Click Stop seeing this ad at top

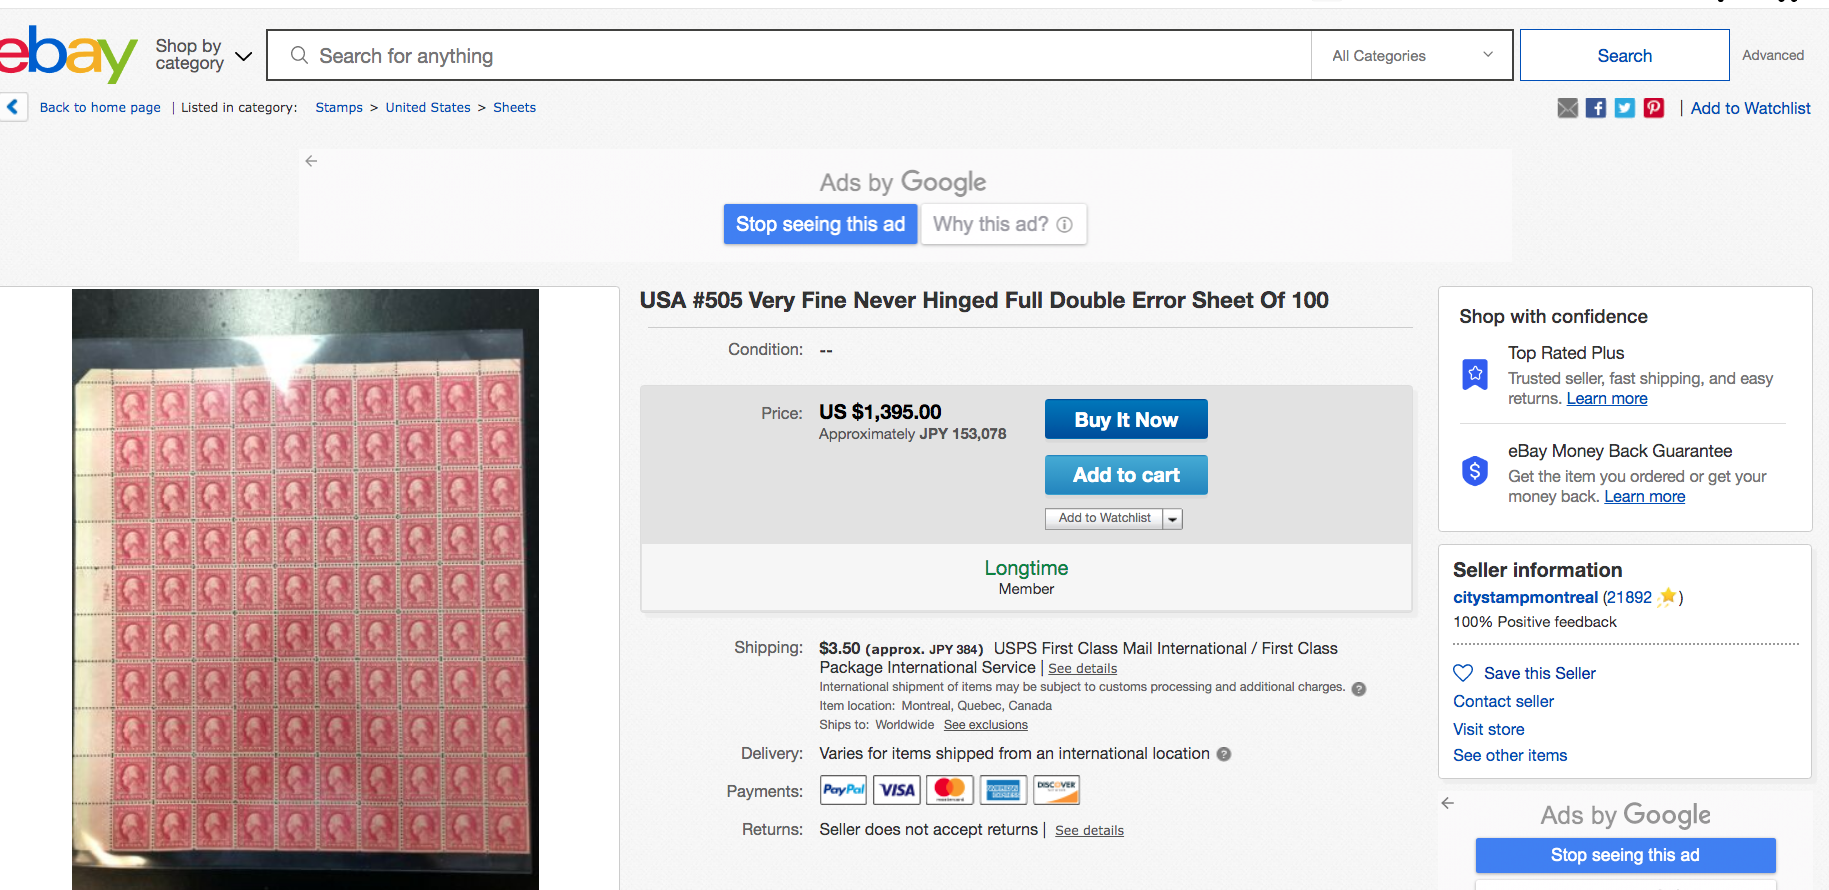(x=820, y=224)
